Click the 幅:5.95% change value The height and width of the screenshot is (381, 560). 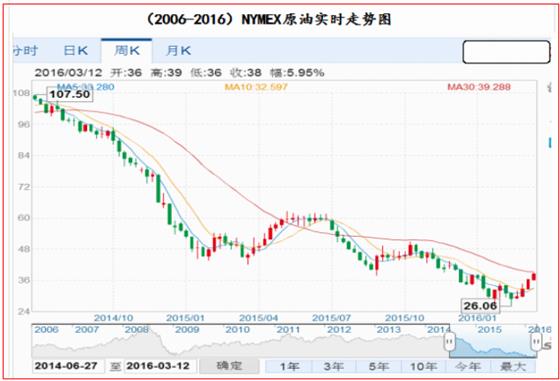(x=297, y=73)
